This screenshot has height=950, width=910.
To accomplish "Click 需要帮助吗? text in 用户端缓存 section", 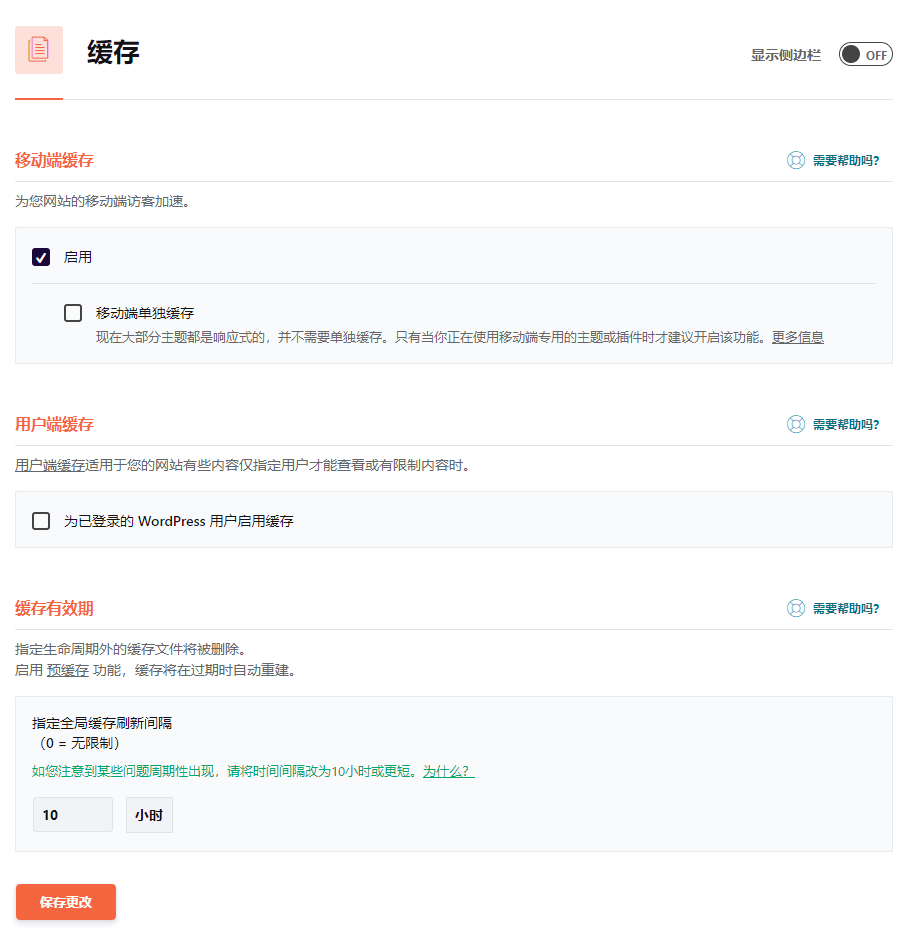I will point(845,424).
